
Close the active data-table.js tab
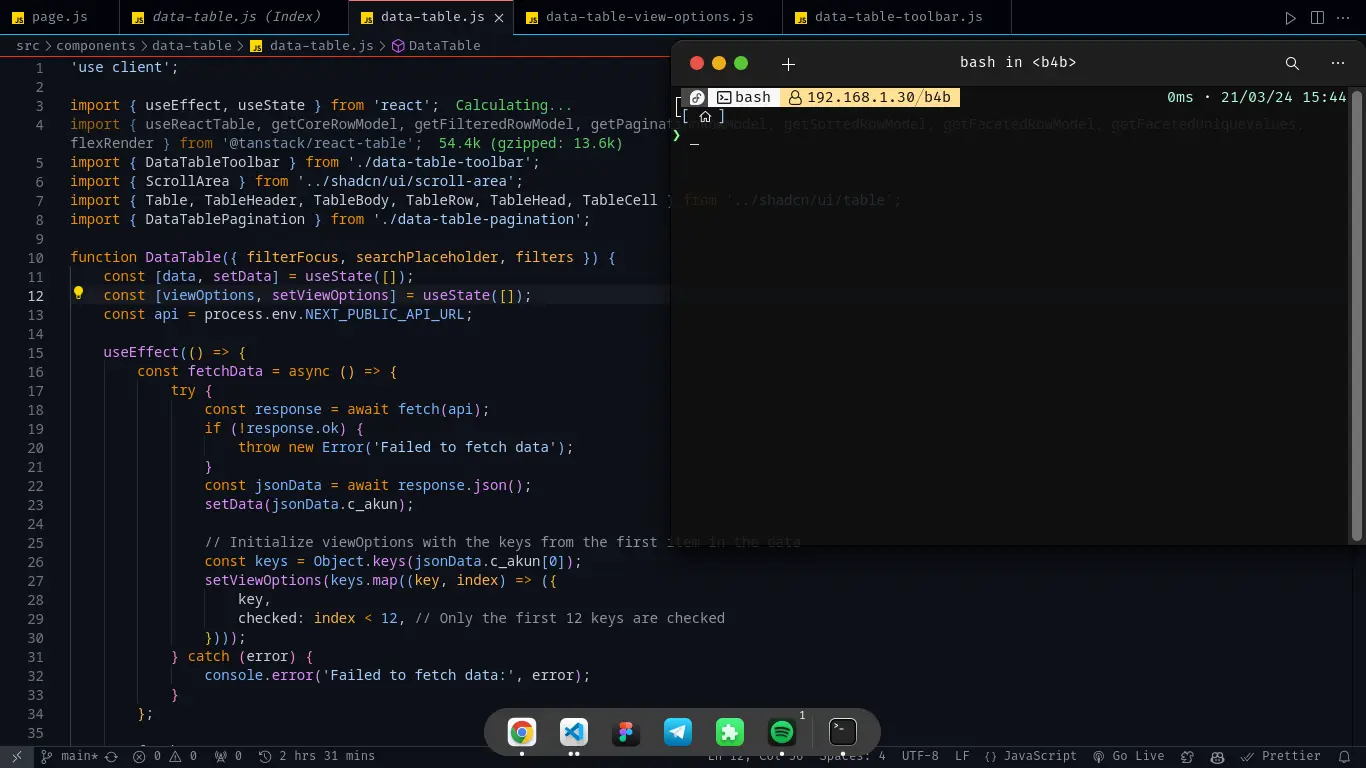tap(499, 18)
